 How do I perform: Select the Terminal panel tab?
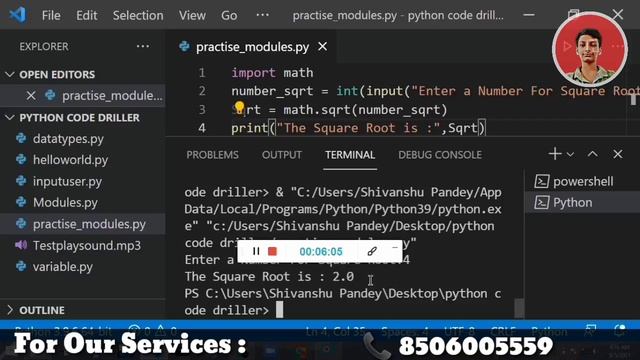pyautogui.click(x=350, y=155)
